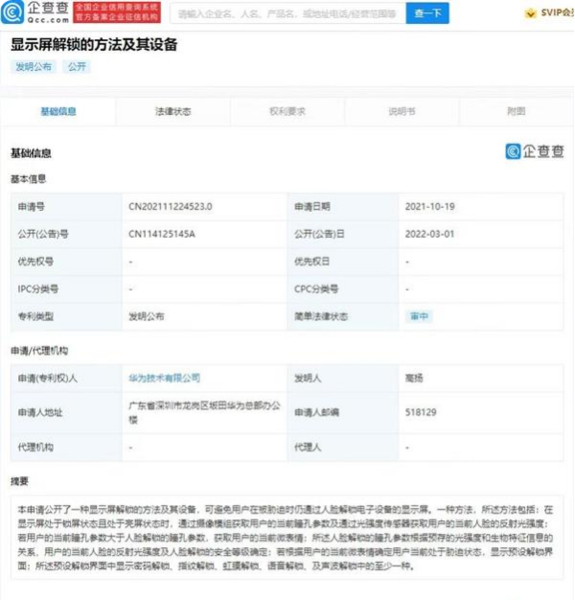Image resolution: width=575 pixels, height=600 pixels.
Task: Click the SVIP crown icon
Action: coord(530,14)
